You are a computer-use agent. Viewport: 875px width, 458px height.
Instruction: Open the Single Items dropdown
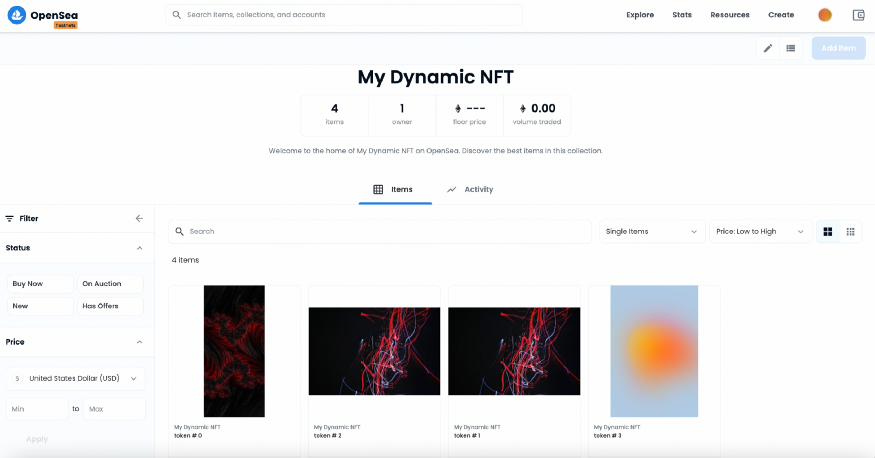coord(652,232)
